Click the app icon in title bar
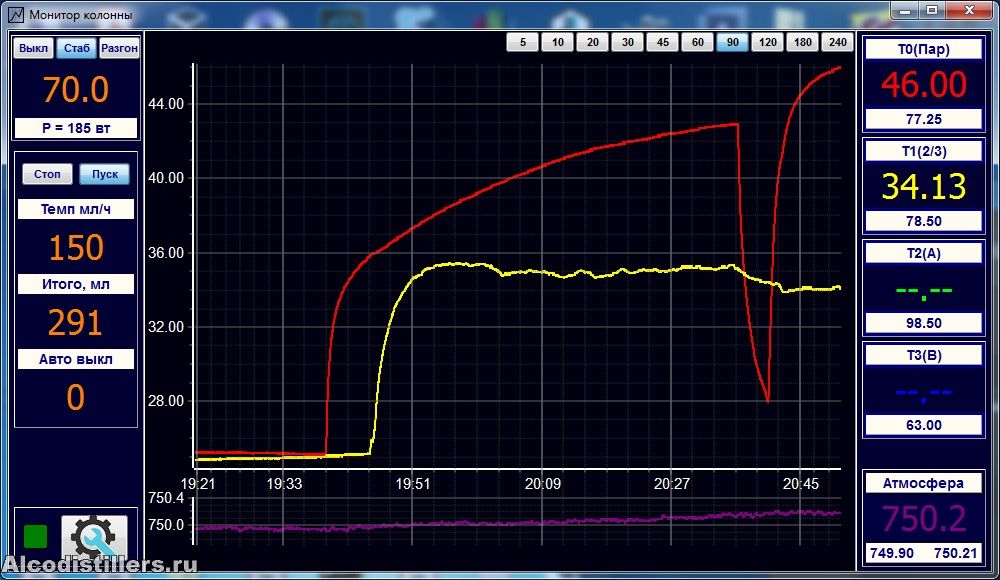 click(15, 14)
